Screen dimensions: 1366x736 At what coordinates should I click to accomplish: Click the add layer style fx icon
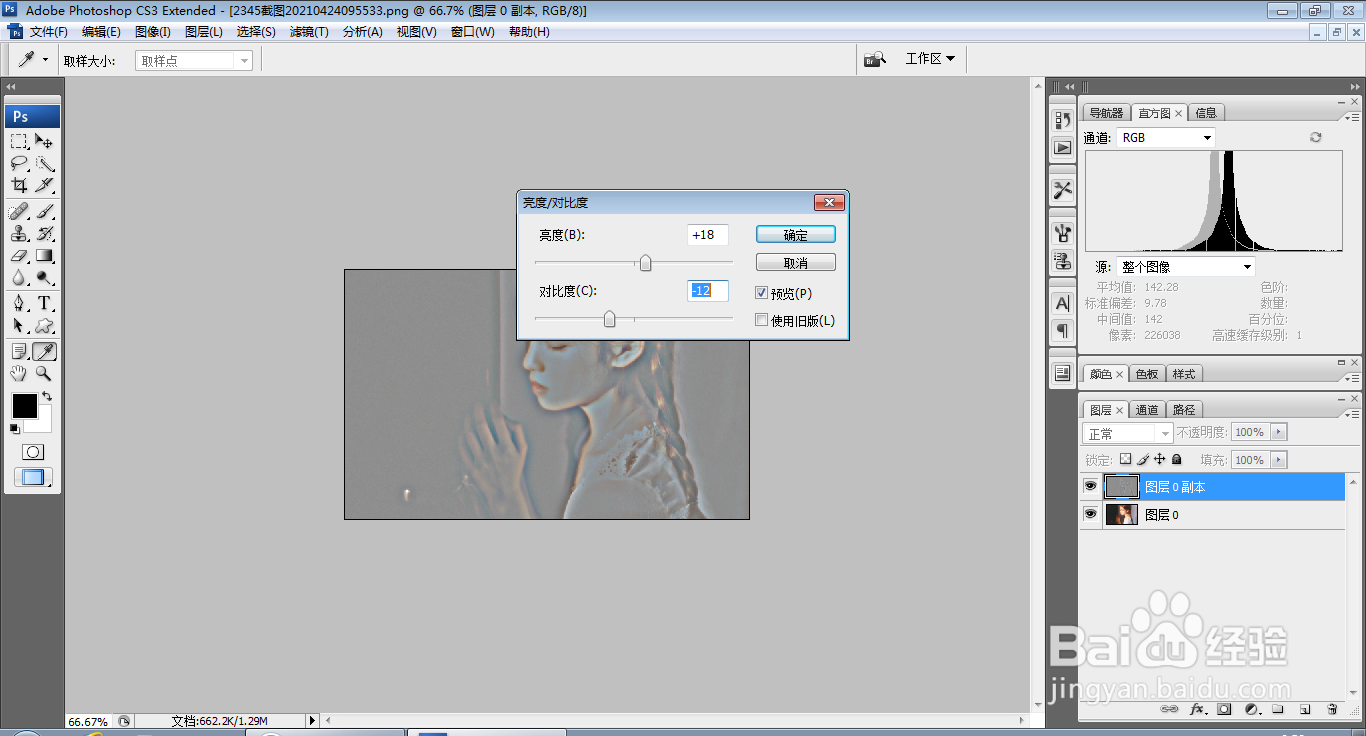[x=1197, y=709]
